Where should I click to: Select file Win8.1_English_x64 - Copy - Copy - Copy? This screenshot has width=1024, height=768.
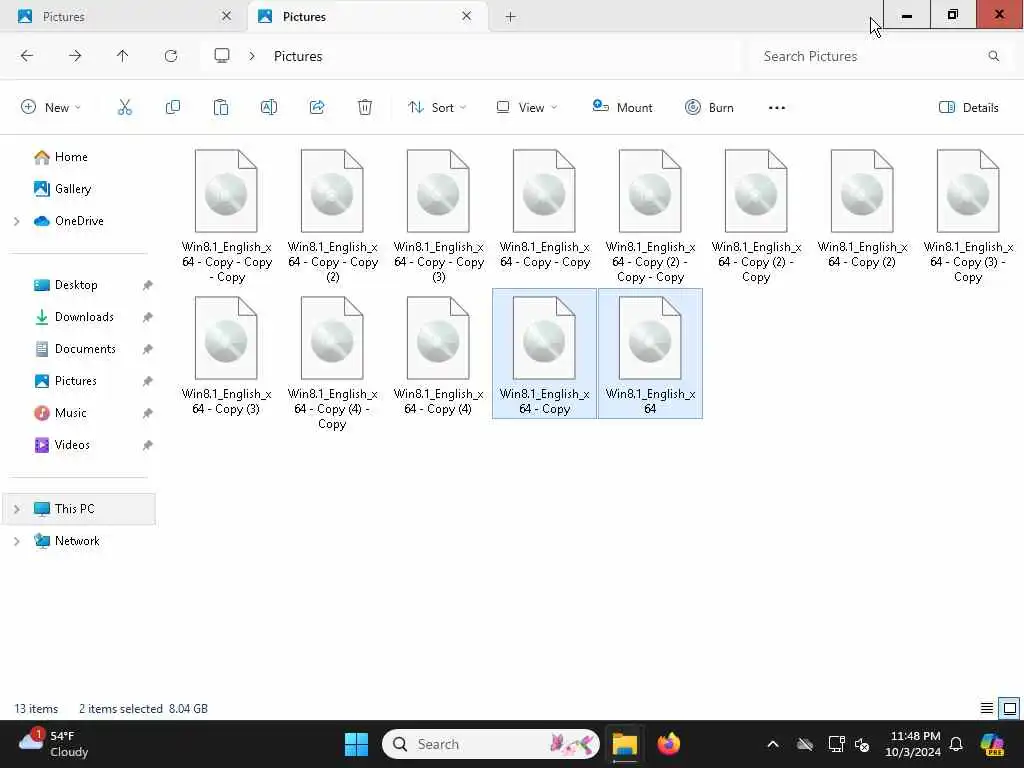(226, 216)
